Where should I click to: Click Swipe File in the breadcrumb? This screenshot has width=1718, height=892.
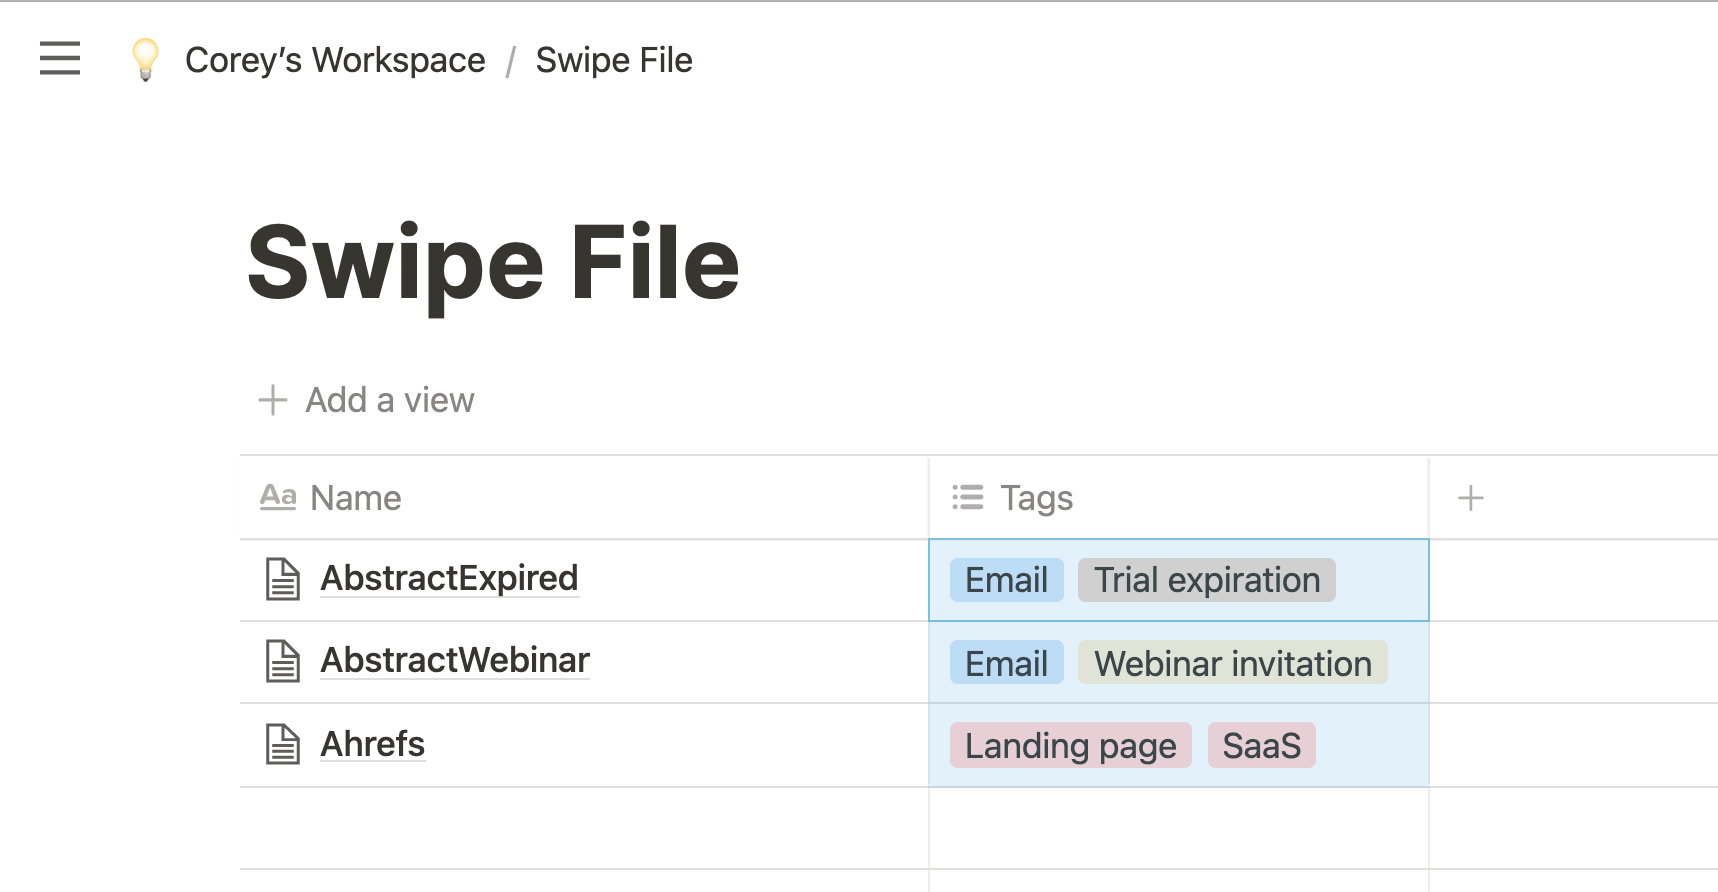coord(613,60)
